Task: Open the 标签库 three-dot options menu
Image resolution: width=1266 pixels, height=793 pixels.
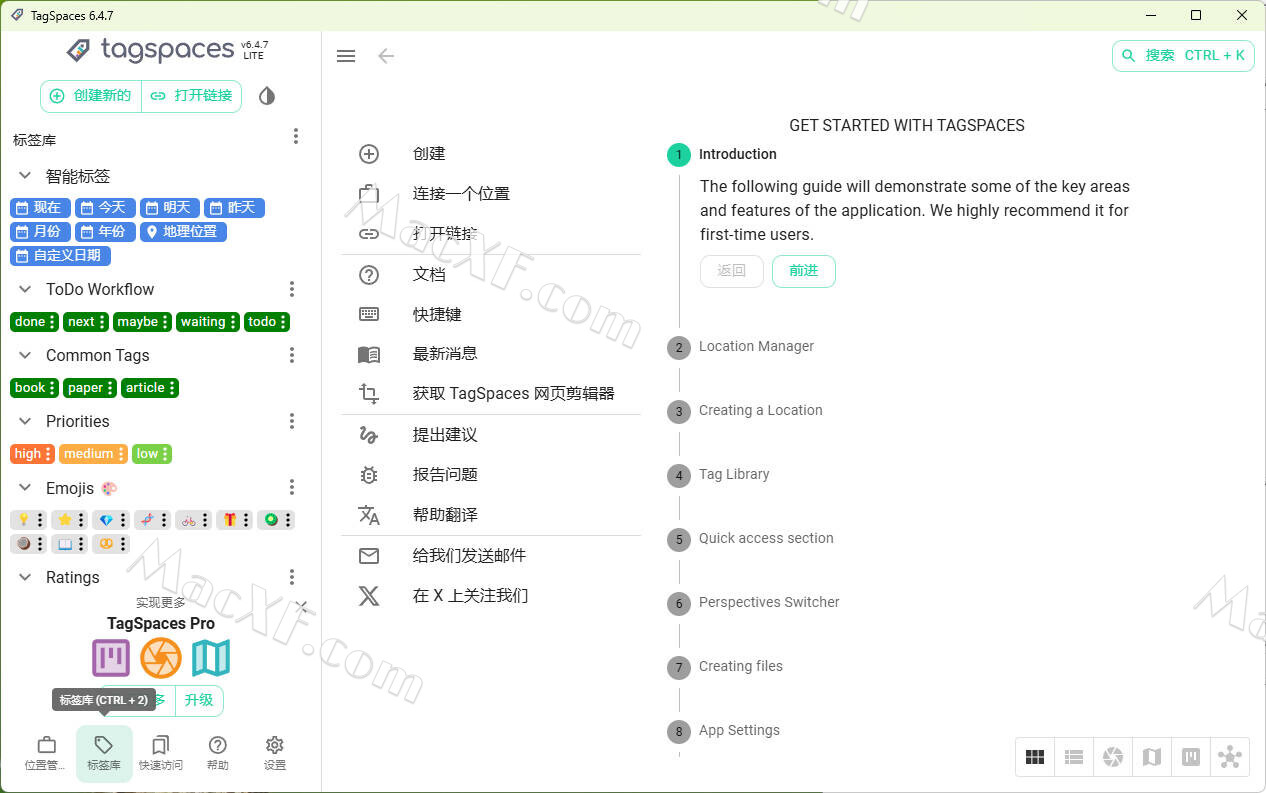Action: [295, 136]
